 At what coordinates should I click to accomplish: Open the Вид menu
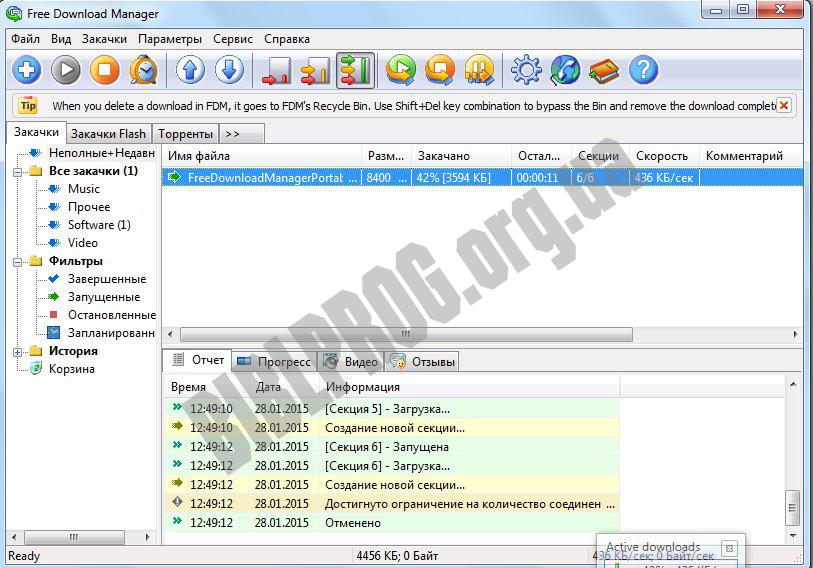(x=61, y=39)
